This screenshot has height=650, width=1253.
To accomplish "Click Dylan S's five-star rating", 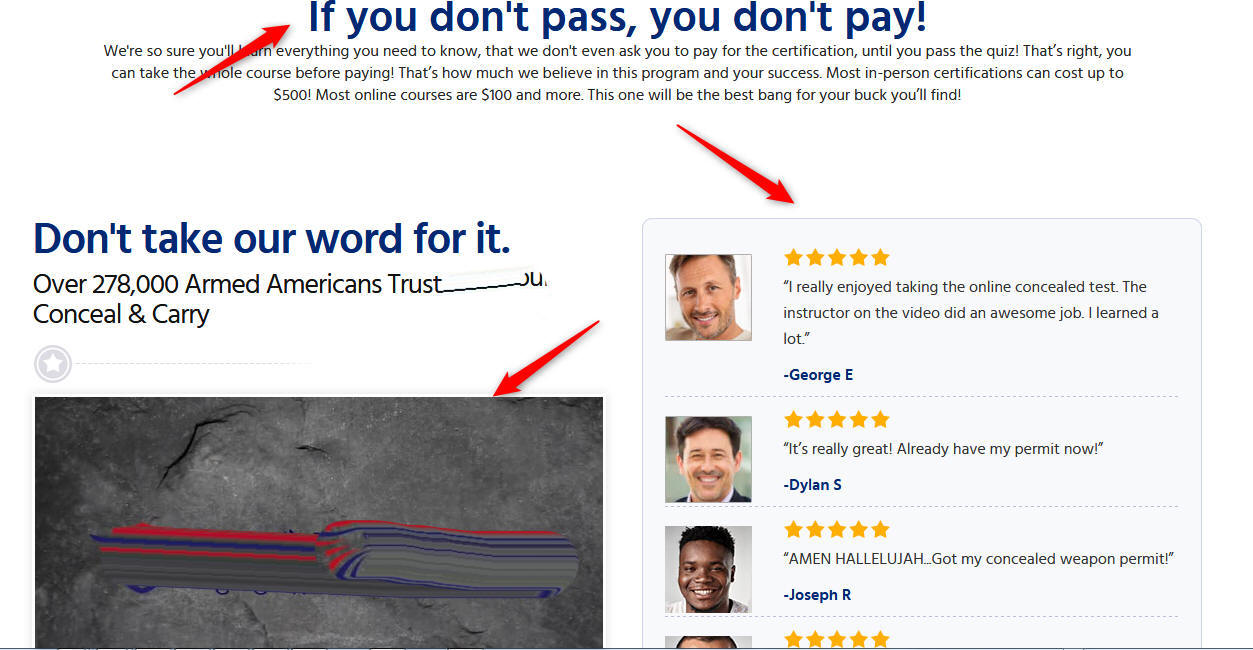I will (836, 419).
